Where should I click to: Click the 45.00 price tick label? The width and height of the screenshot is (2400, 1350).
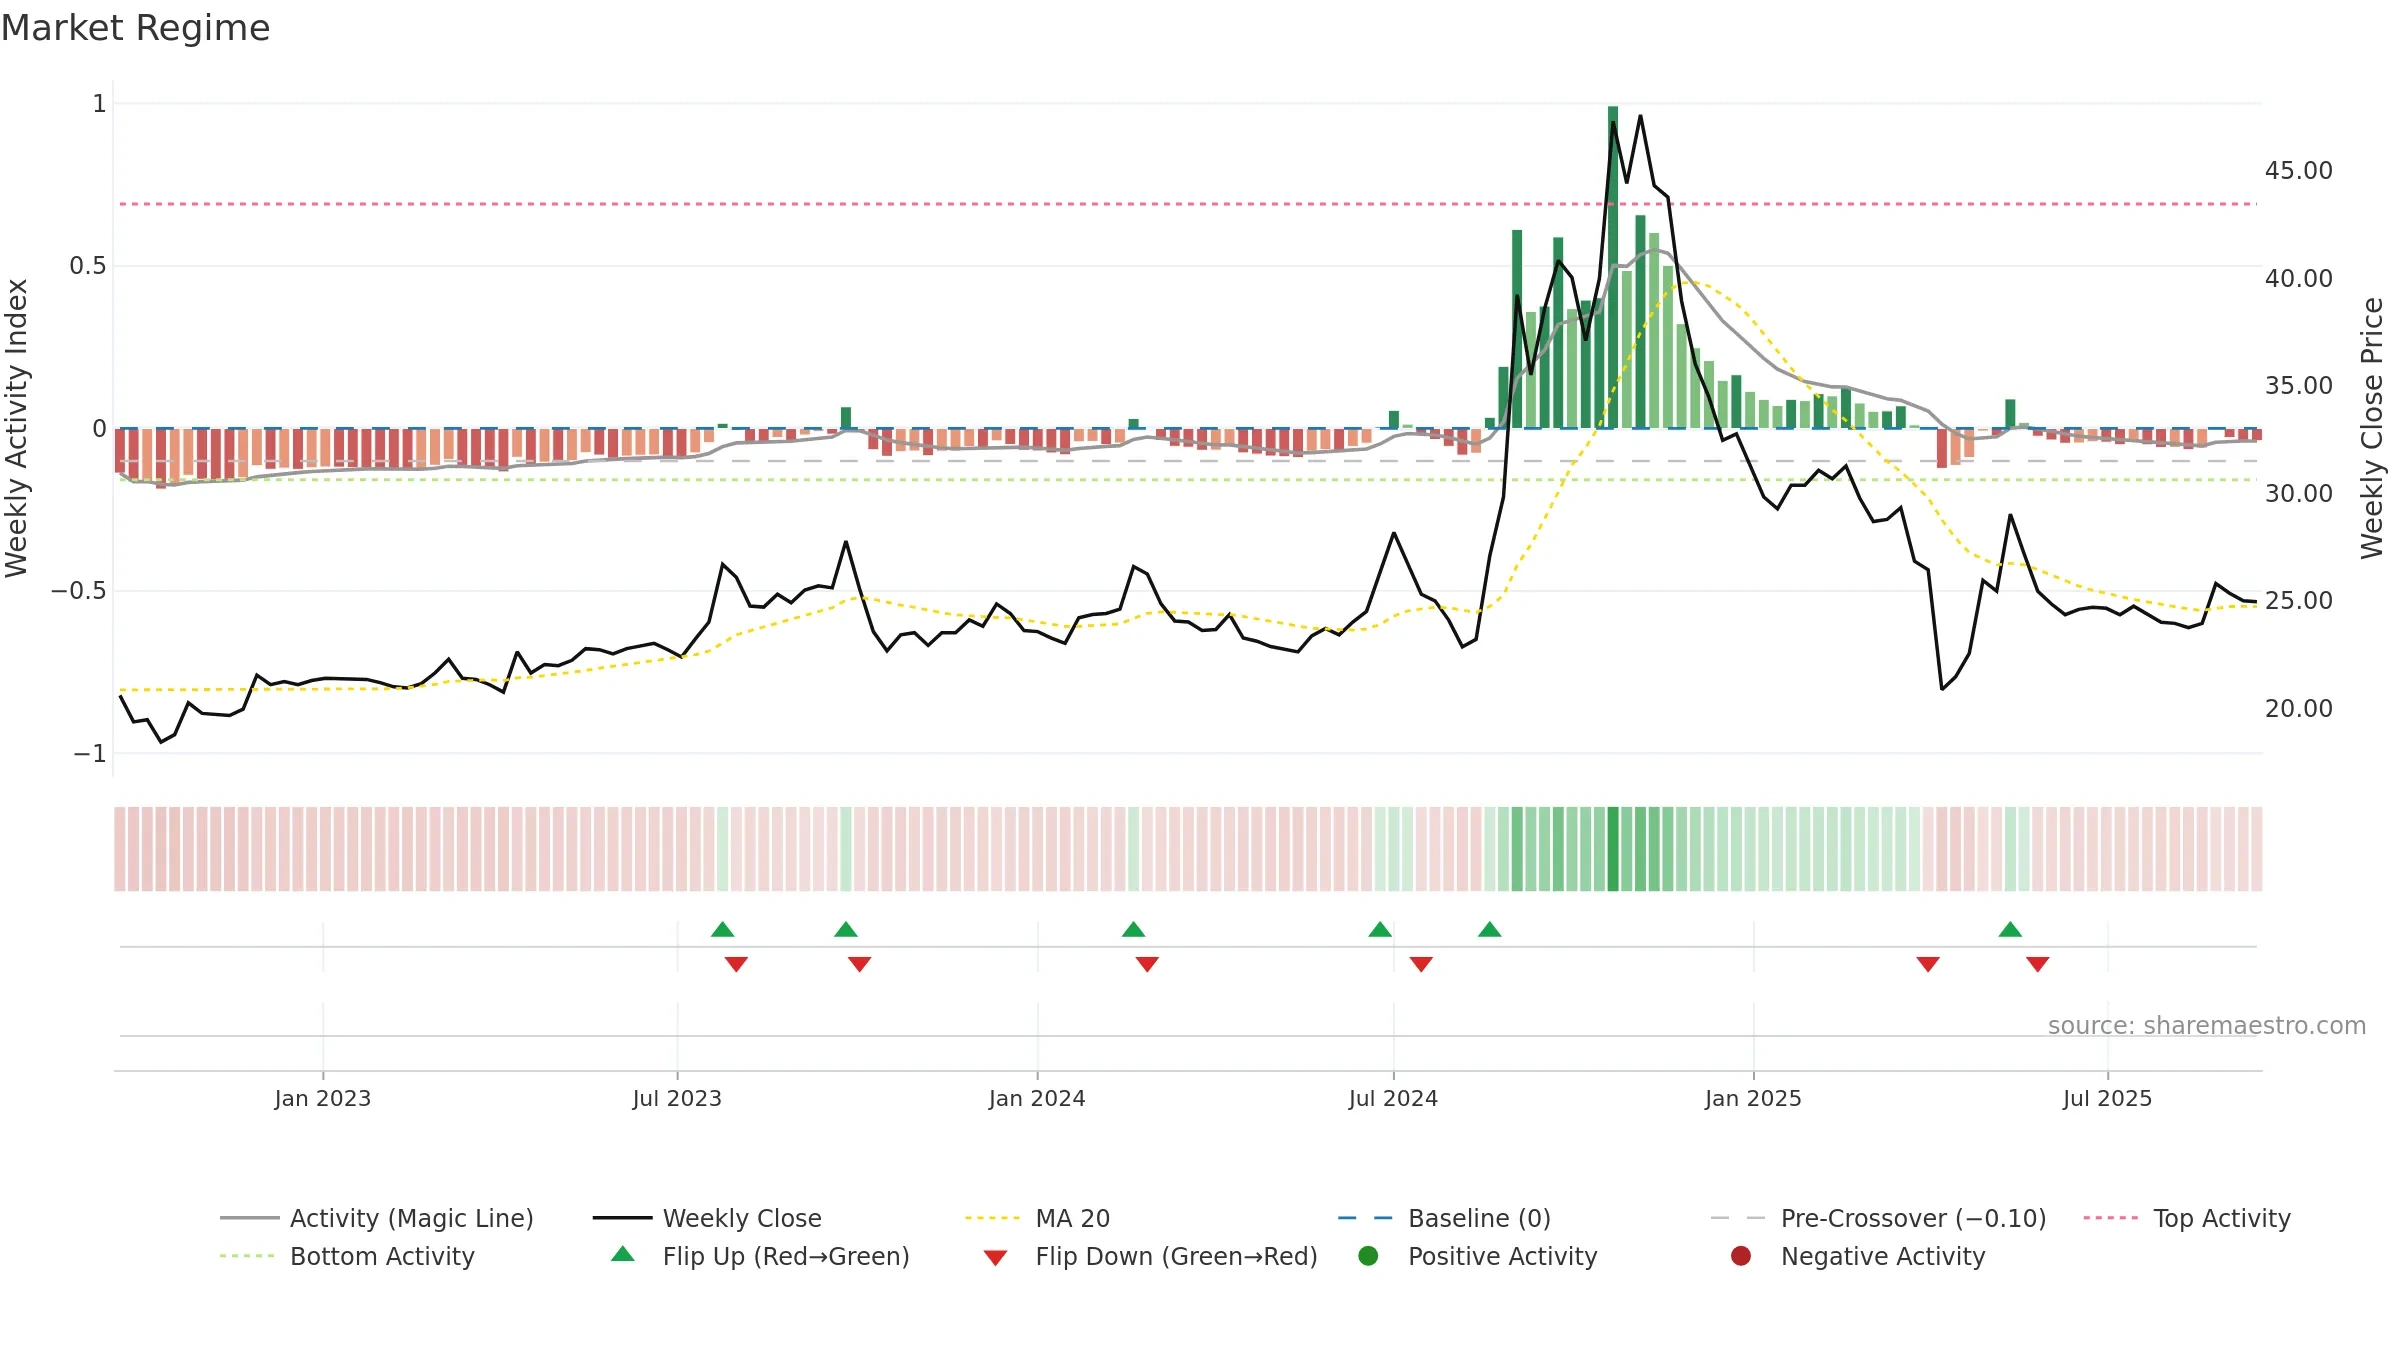pyautogui.click(x=2298, y=171)
